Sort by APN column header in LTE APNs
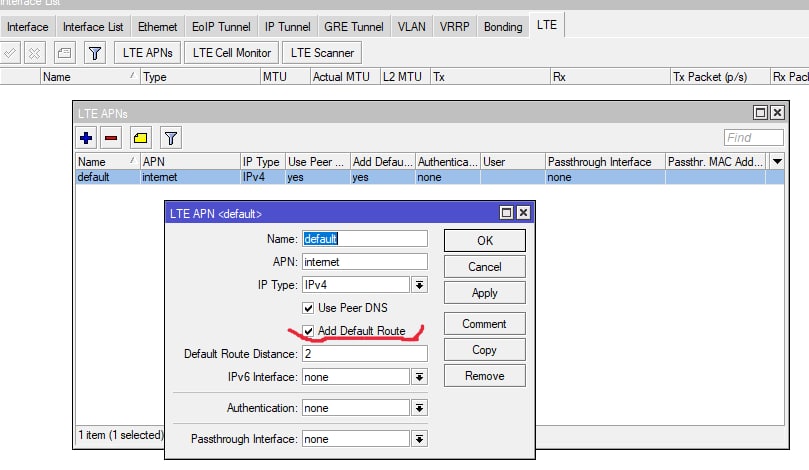Image resolution: width=809 pixels, height=470 pixels. click(x=190, y=161)
